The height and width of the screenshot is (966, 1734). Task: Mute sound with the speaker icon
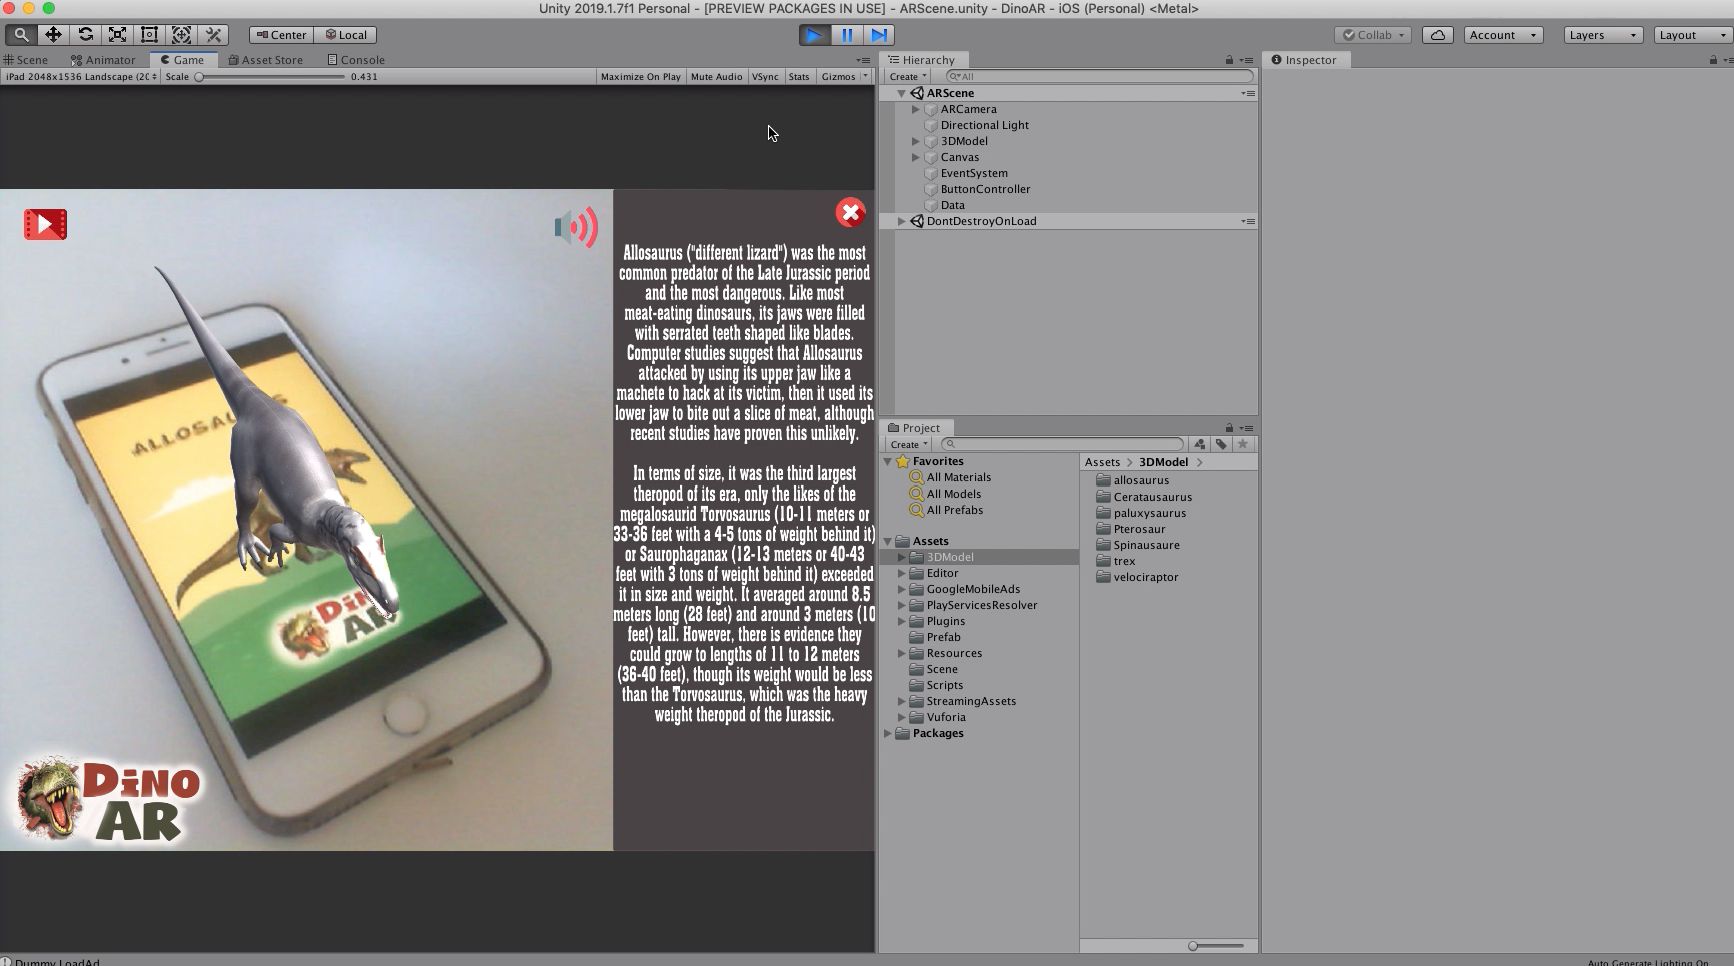(x=576, y=227)
